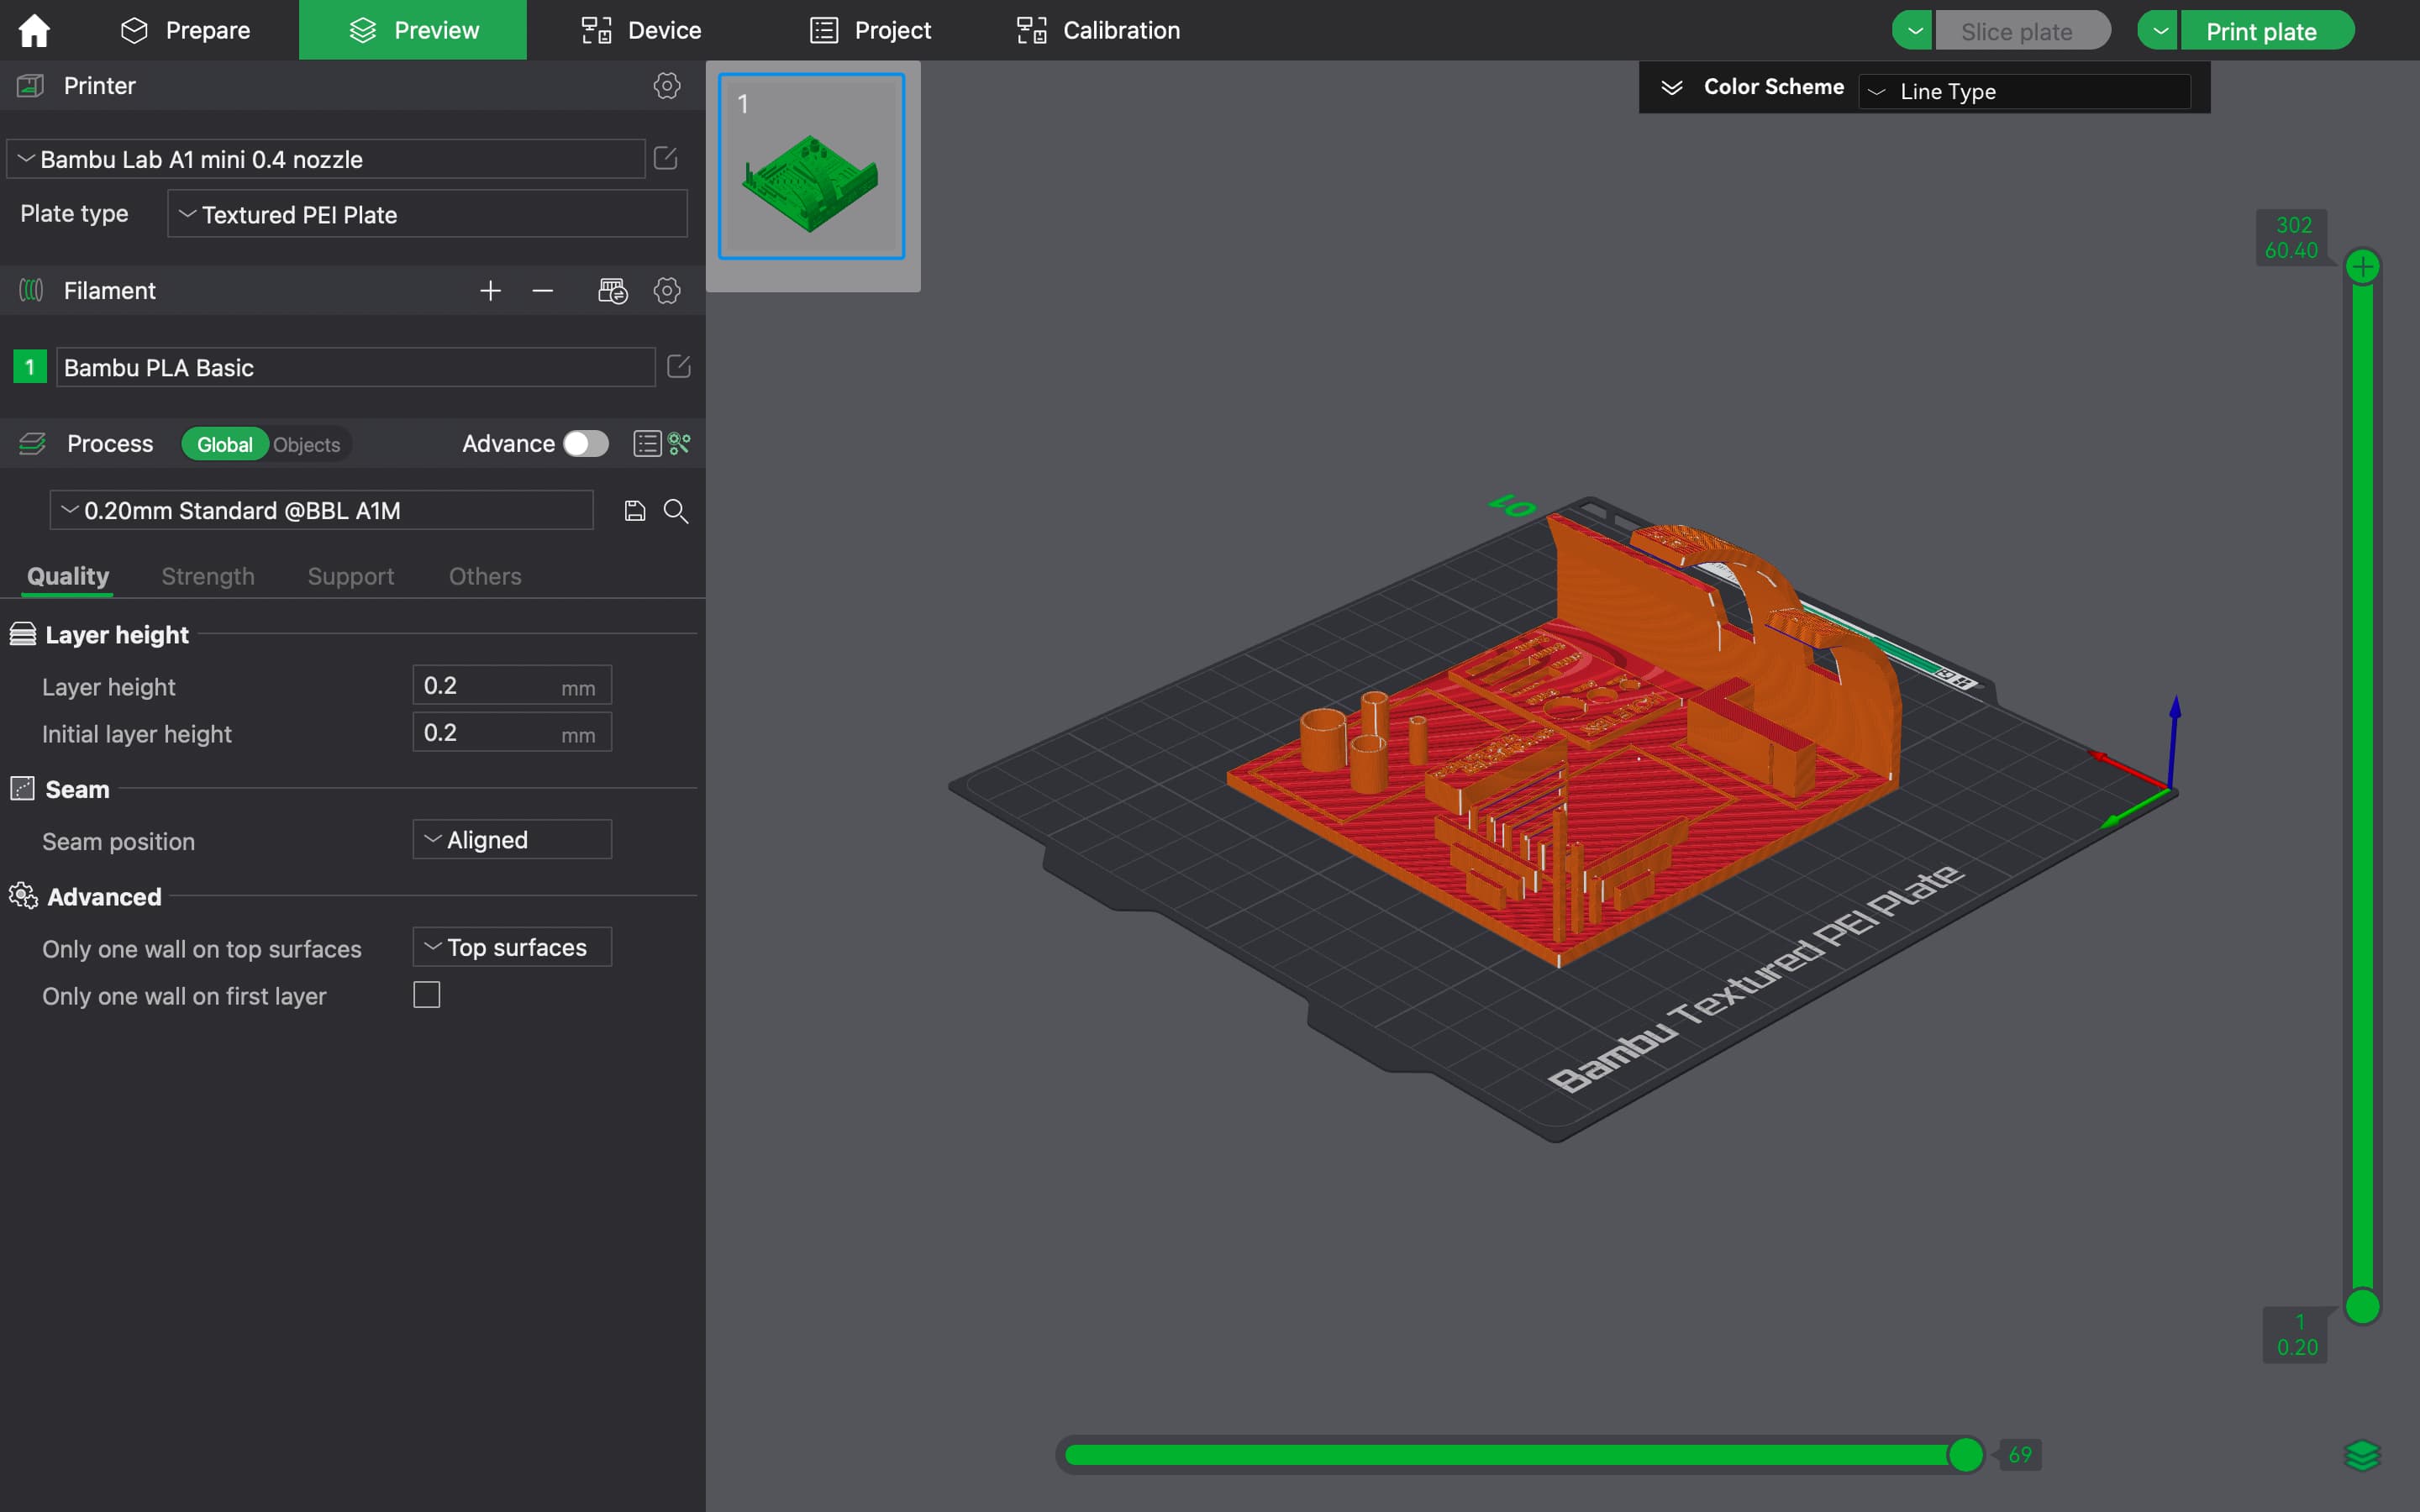Screen dimensions: 2420x1512
Task: Select the Quality settings tab
Action: [x=68, y=576]
